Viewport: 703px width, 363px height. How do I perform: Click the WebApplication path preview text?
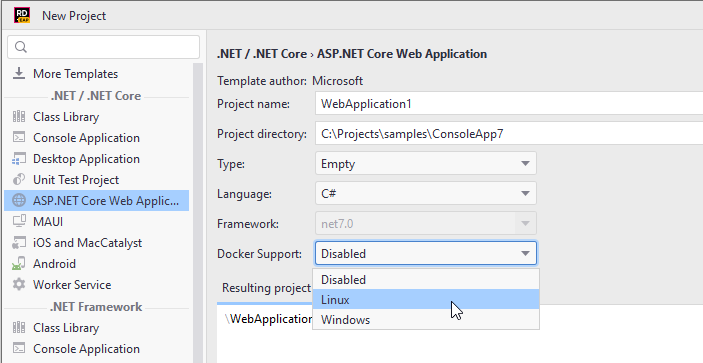[x=268, y=319]
